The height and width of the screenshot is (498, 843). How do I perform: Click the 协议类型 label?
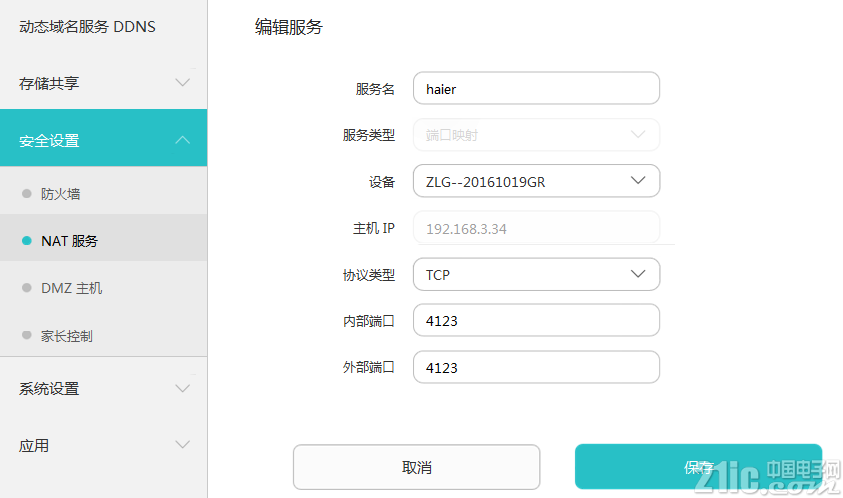coord(369,275)
